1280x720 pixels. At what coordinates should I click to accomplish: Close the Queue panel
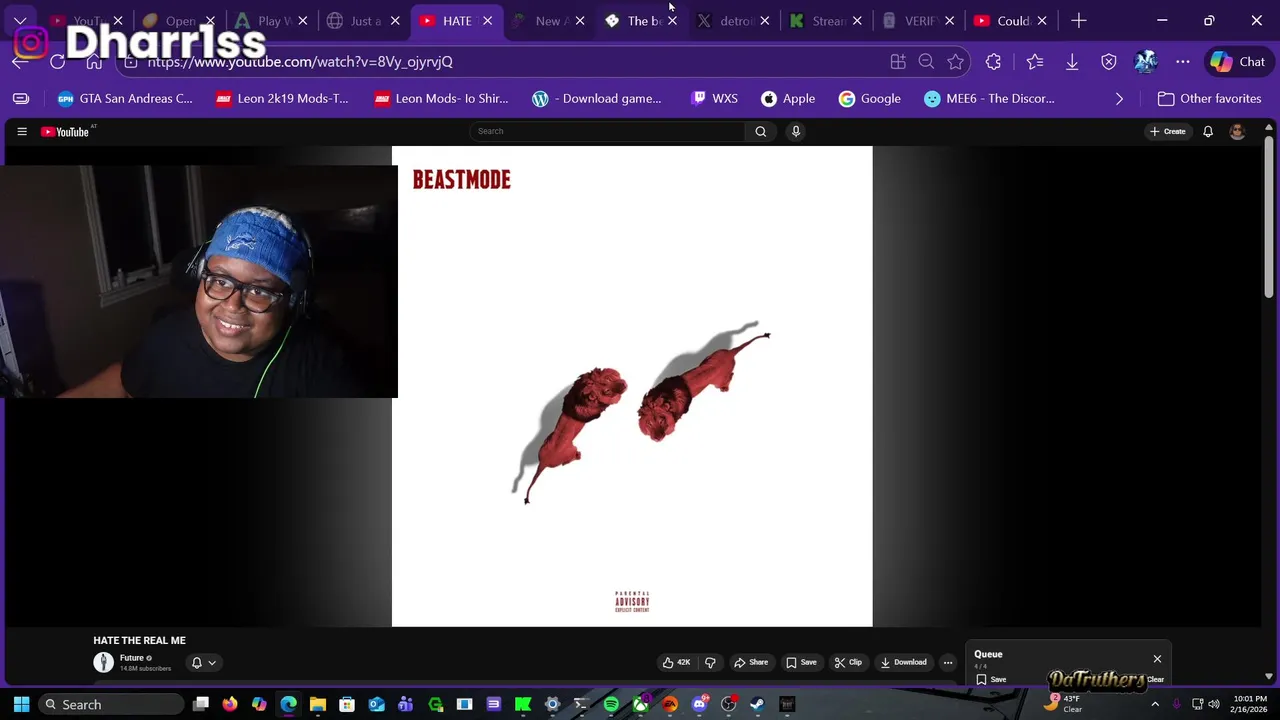(1157, 659)
